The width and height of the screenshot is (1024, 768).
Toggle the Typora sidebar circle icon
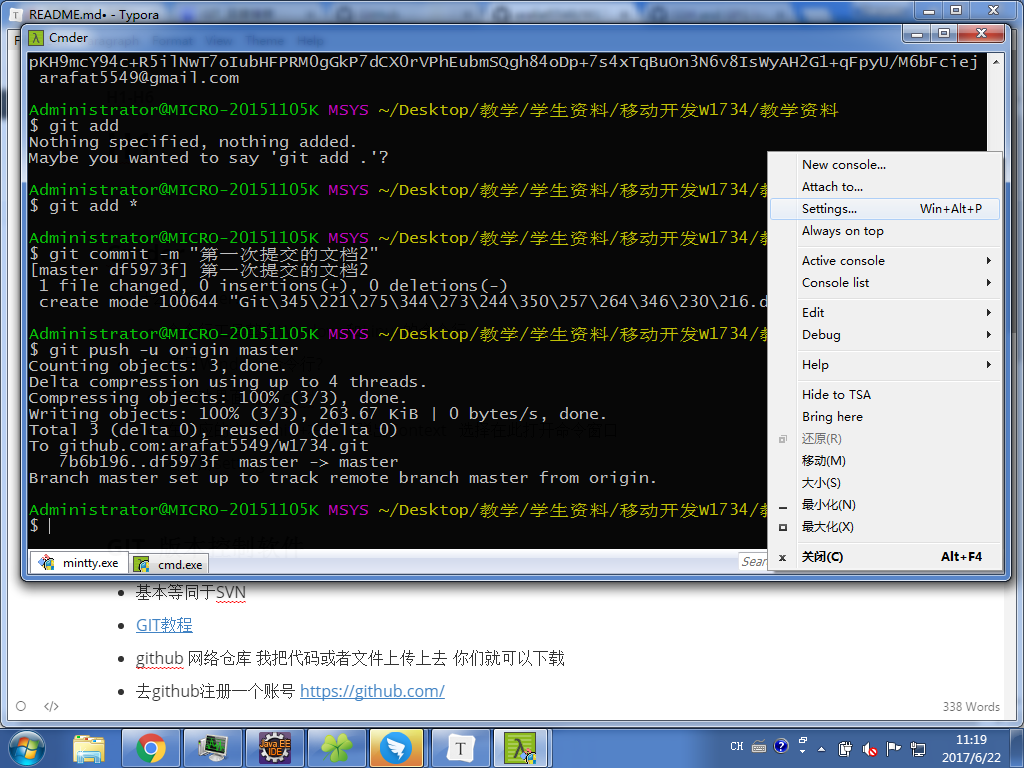21,706
